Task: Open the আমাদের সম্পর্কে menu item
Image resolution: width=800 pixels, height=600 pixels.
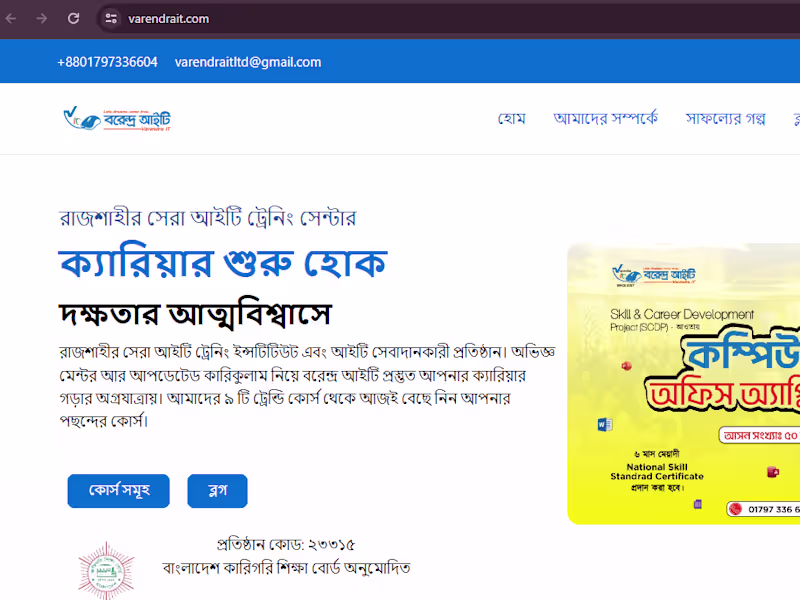Action: click(606, 118)
